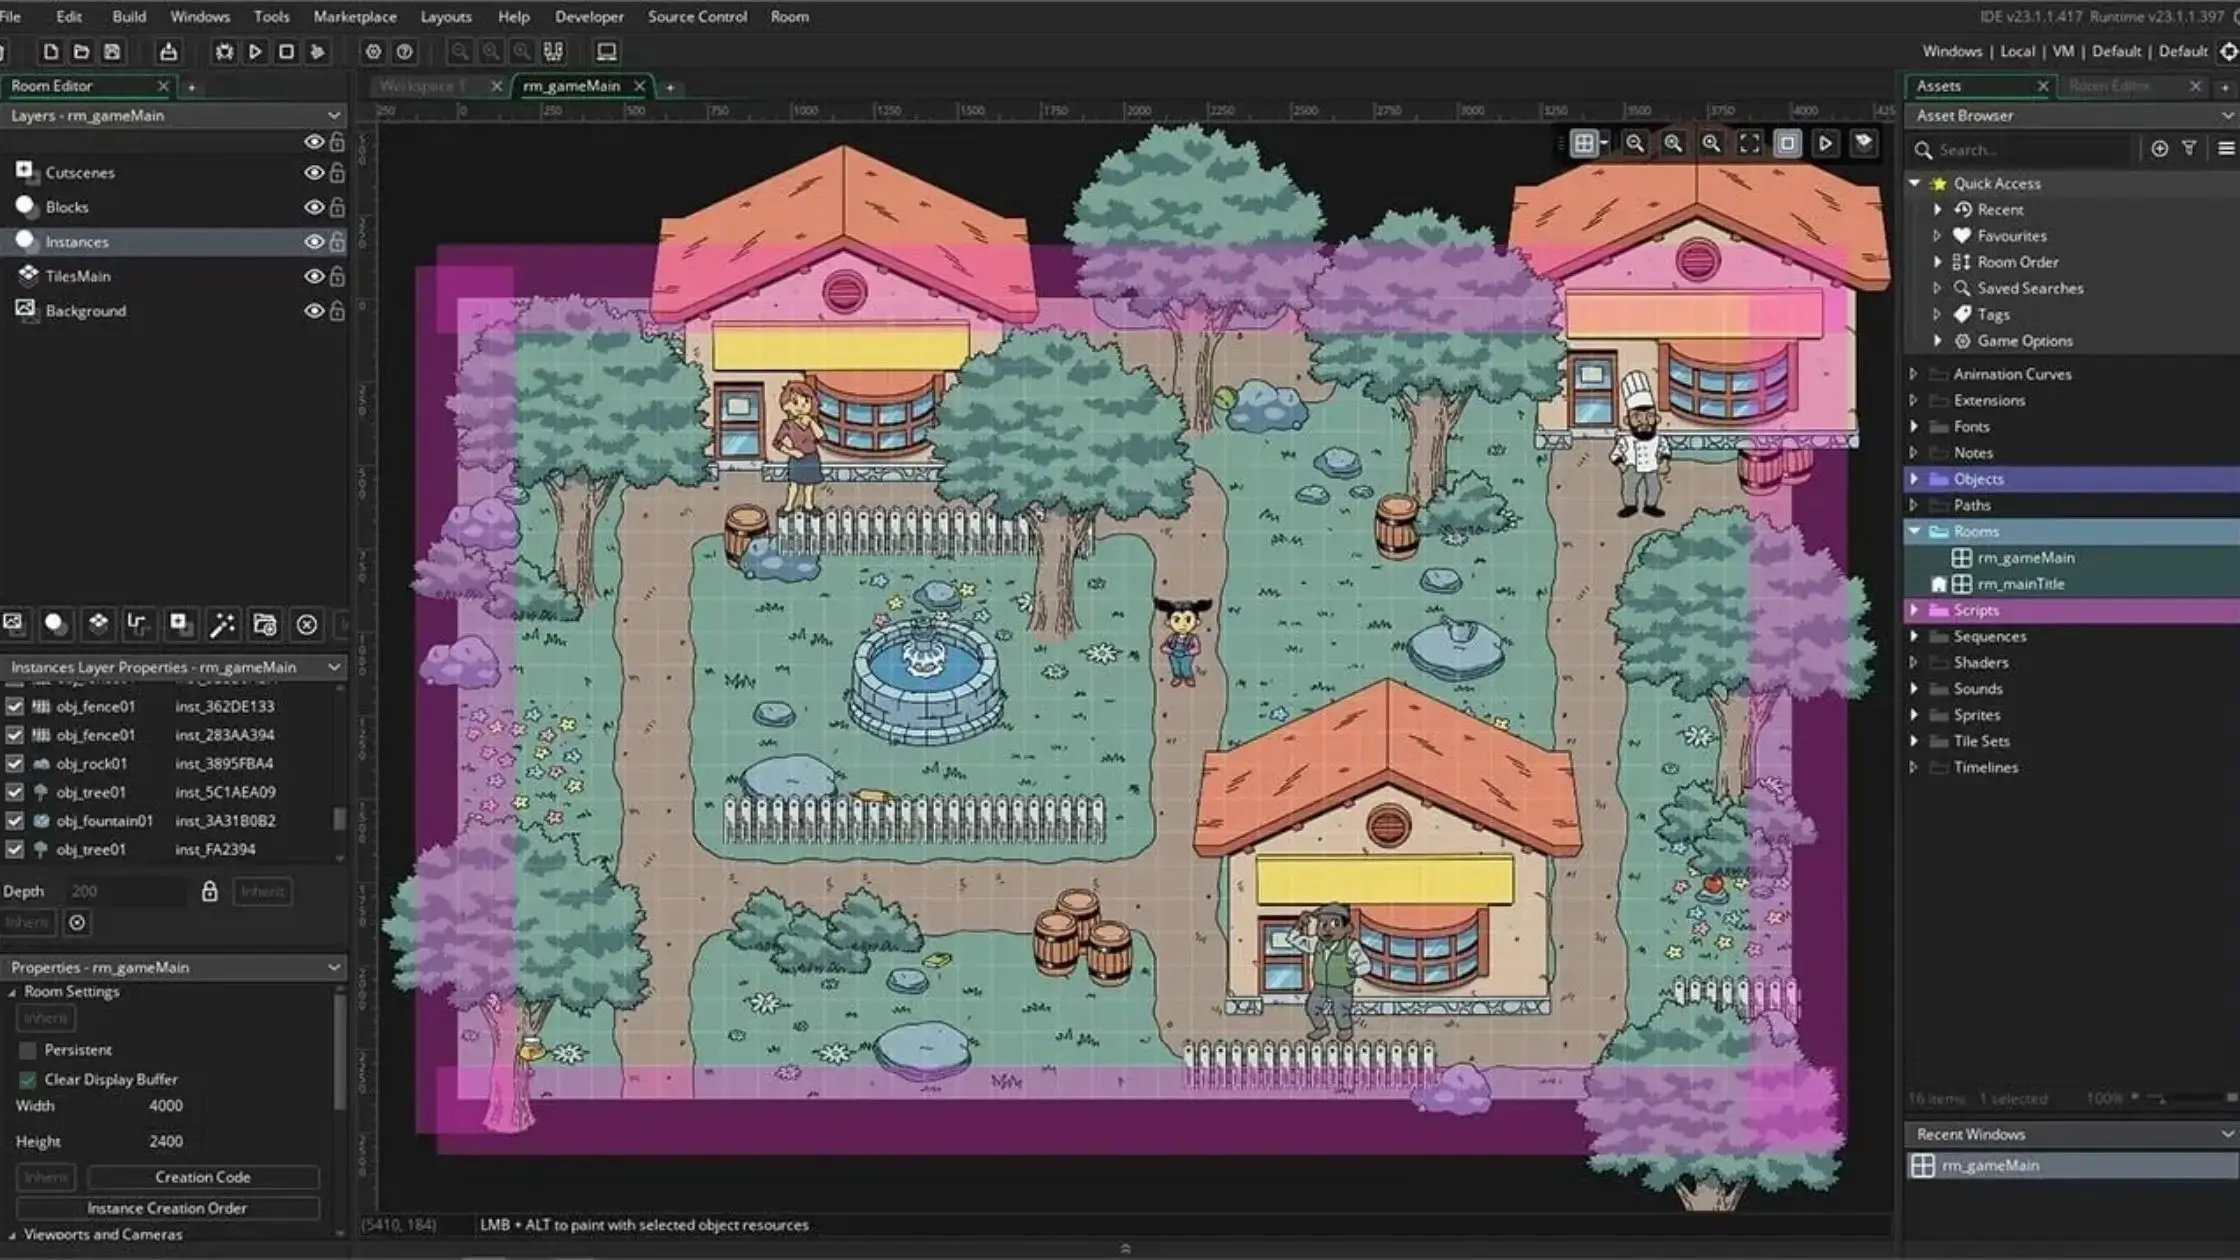Viewport: 2240px width, 1260px height.
Task: Click the Creation Code button
Action: click(201, 1177)
